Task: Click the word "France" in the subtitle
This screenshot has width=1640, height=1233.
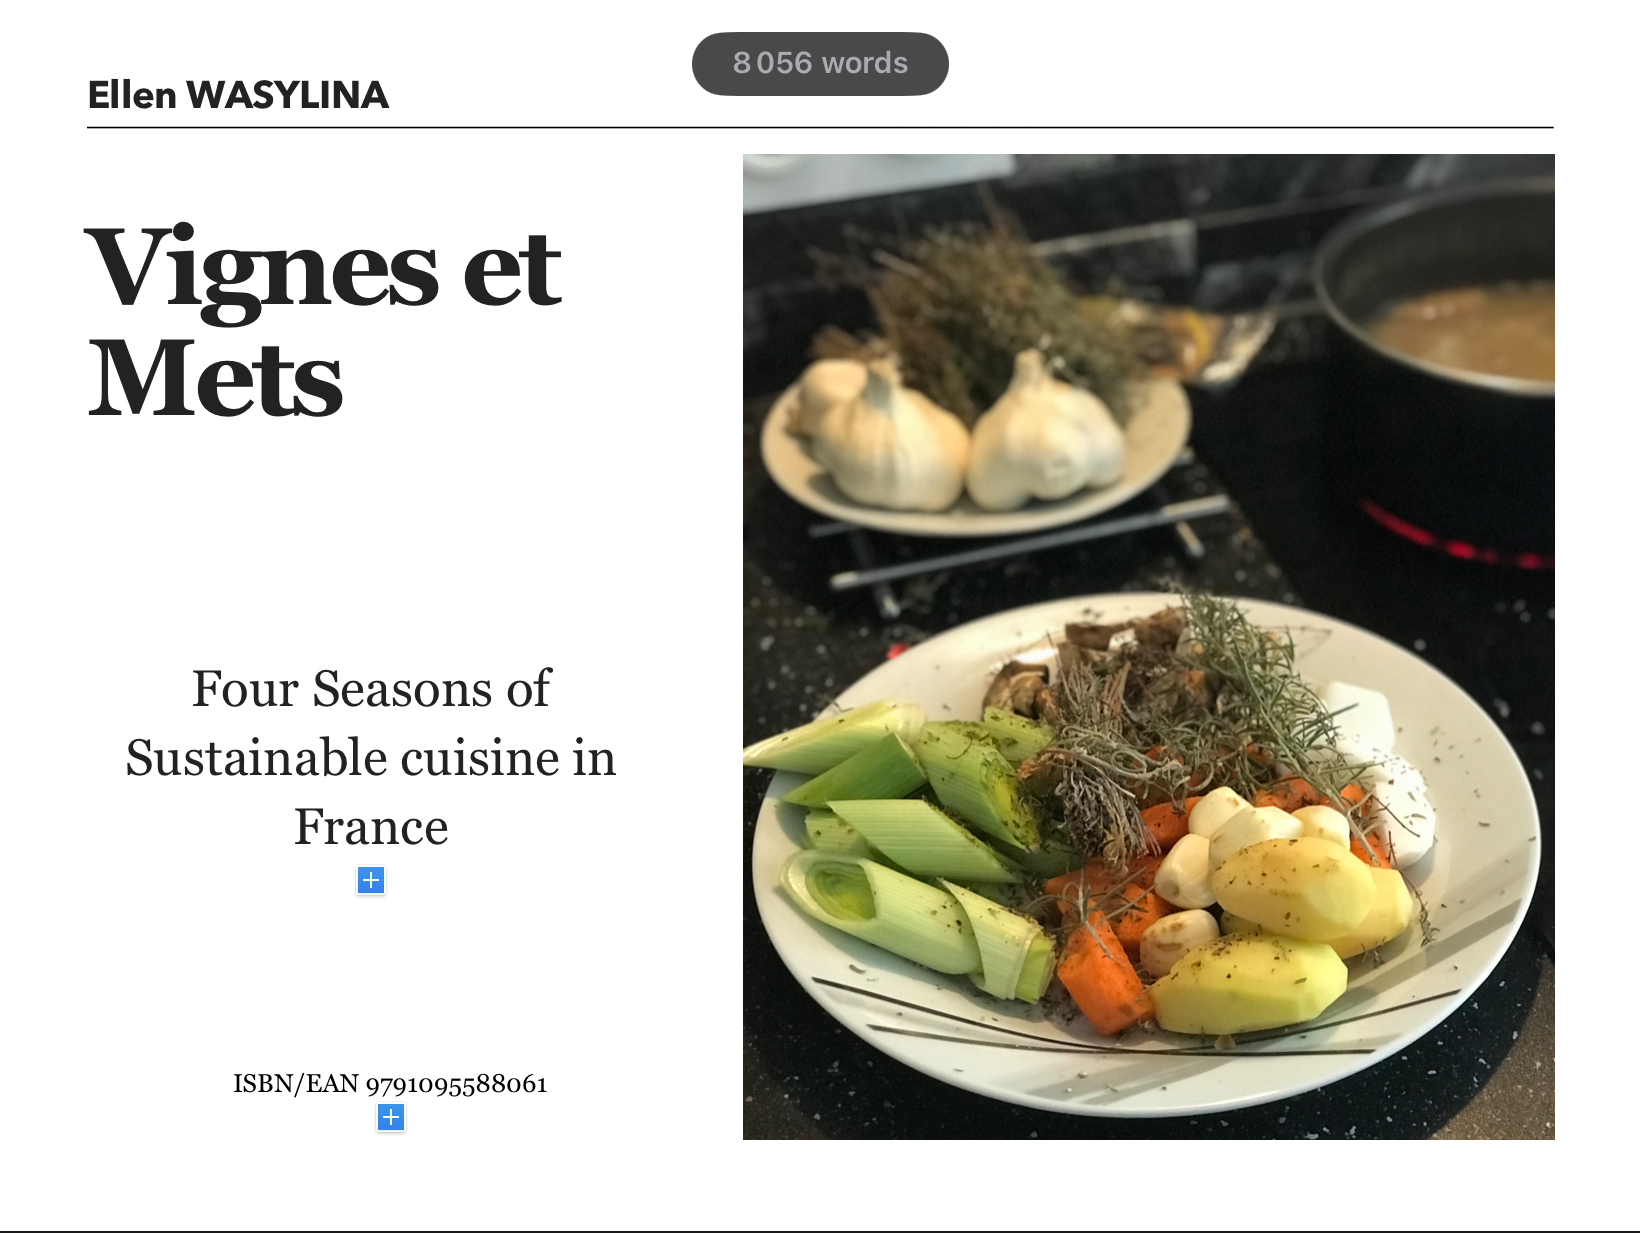Action: tap(371, 826)
